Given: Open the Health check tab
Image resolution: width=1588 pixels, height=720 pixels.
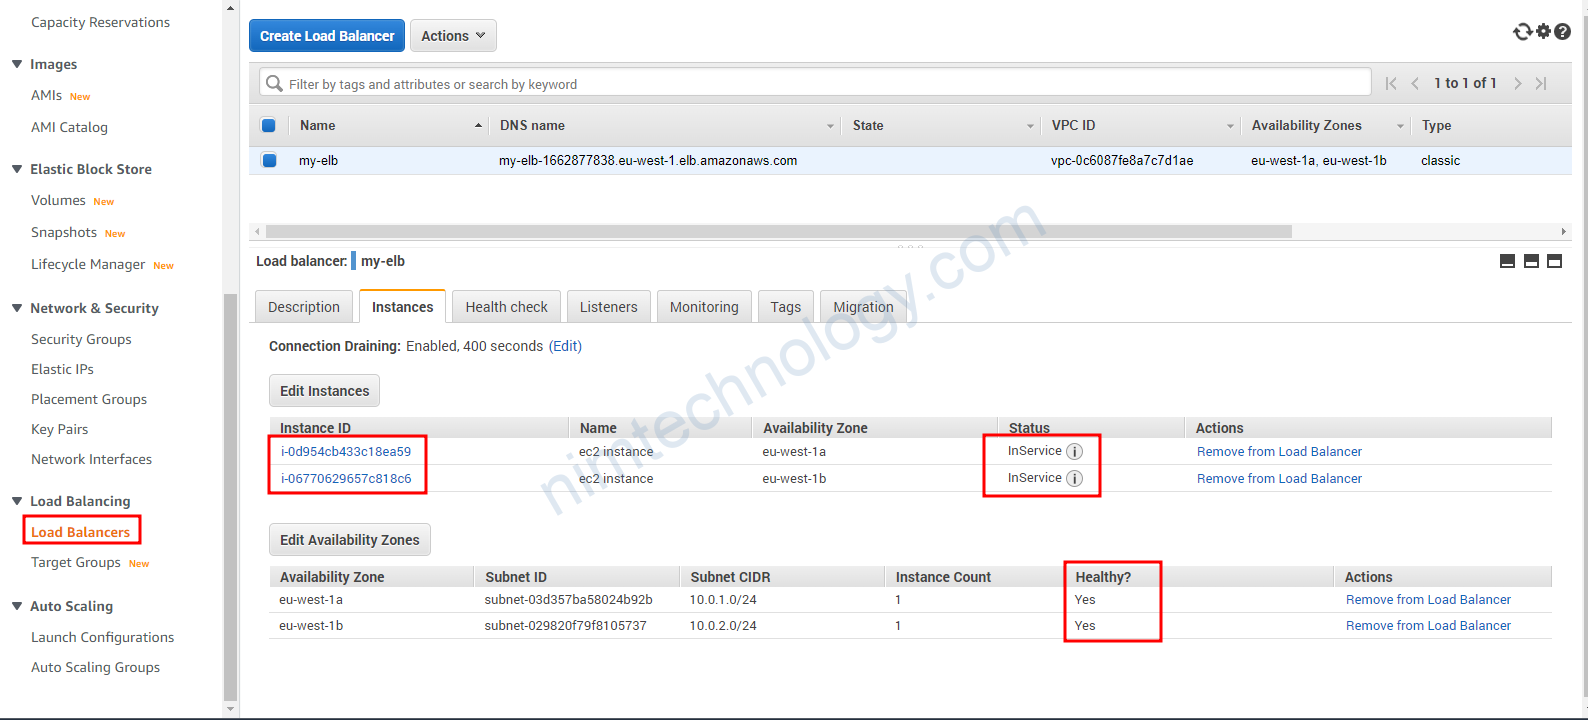Looking at the screenshot, I should pyautogui.click(x=506, y=307).
